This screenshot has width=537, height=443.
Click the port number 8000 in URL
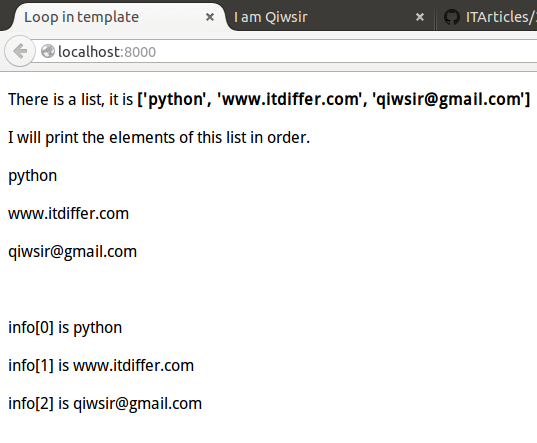[140, 52]
